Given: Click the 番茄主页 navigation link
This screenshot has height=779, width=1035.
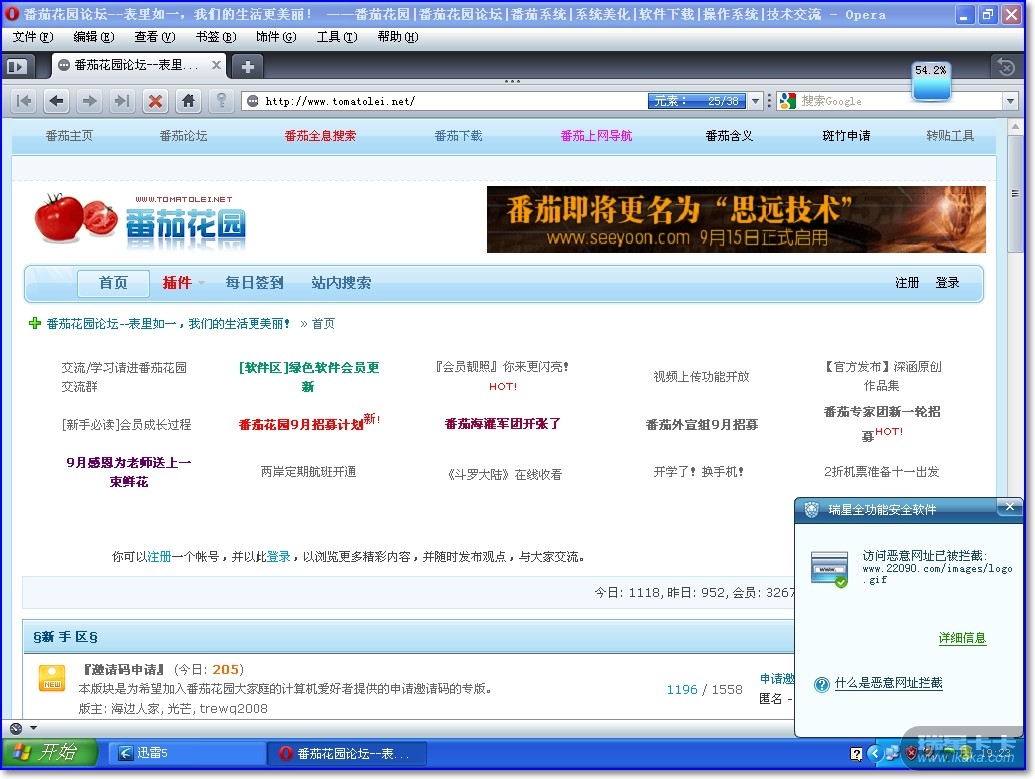Looking at the screenshot, I should 69,136.
